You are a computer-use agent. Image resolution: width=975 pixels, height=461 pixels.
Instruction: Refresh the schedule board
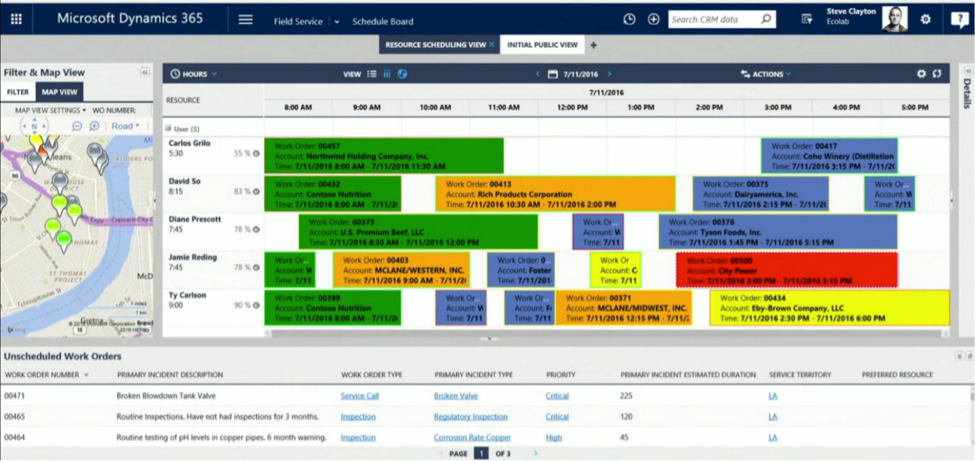pos(937,74)
